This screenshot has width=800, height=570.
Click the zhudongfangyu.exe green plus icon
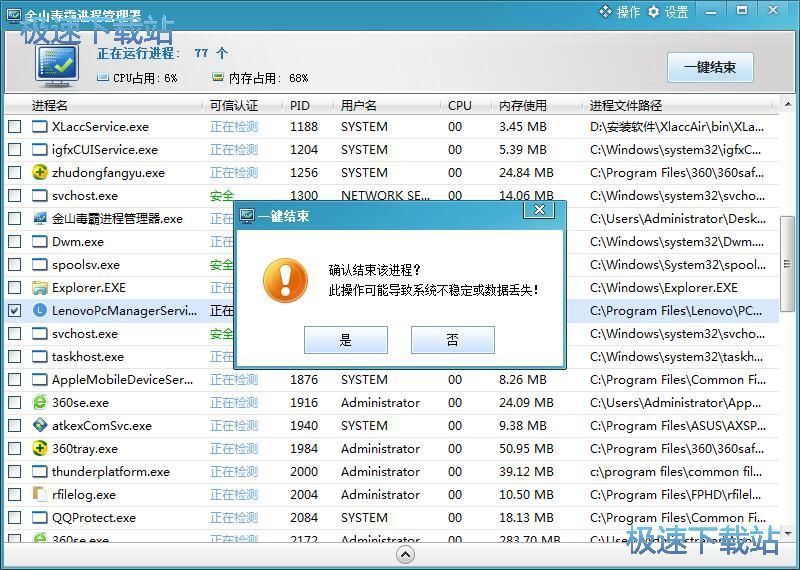(x=40, y=172)
